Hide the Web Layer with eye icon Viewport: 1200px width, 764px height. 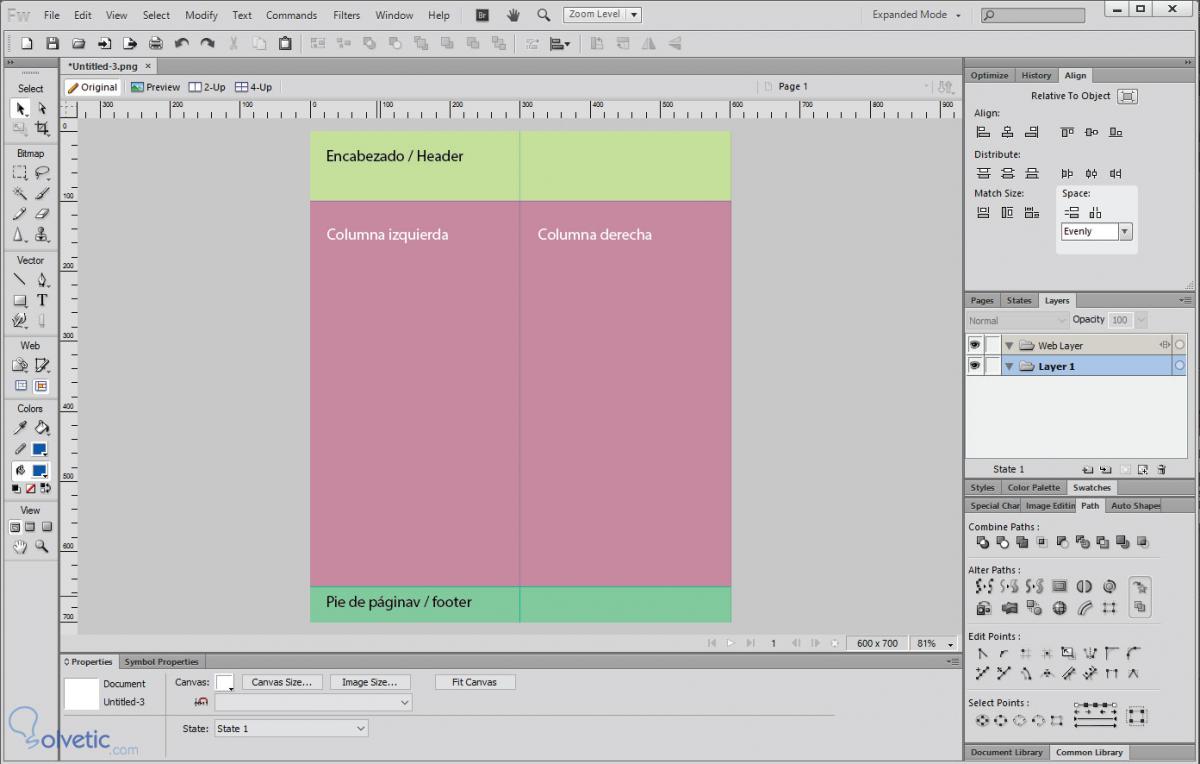(974, 345)
